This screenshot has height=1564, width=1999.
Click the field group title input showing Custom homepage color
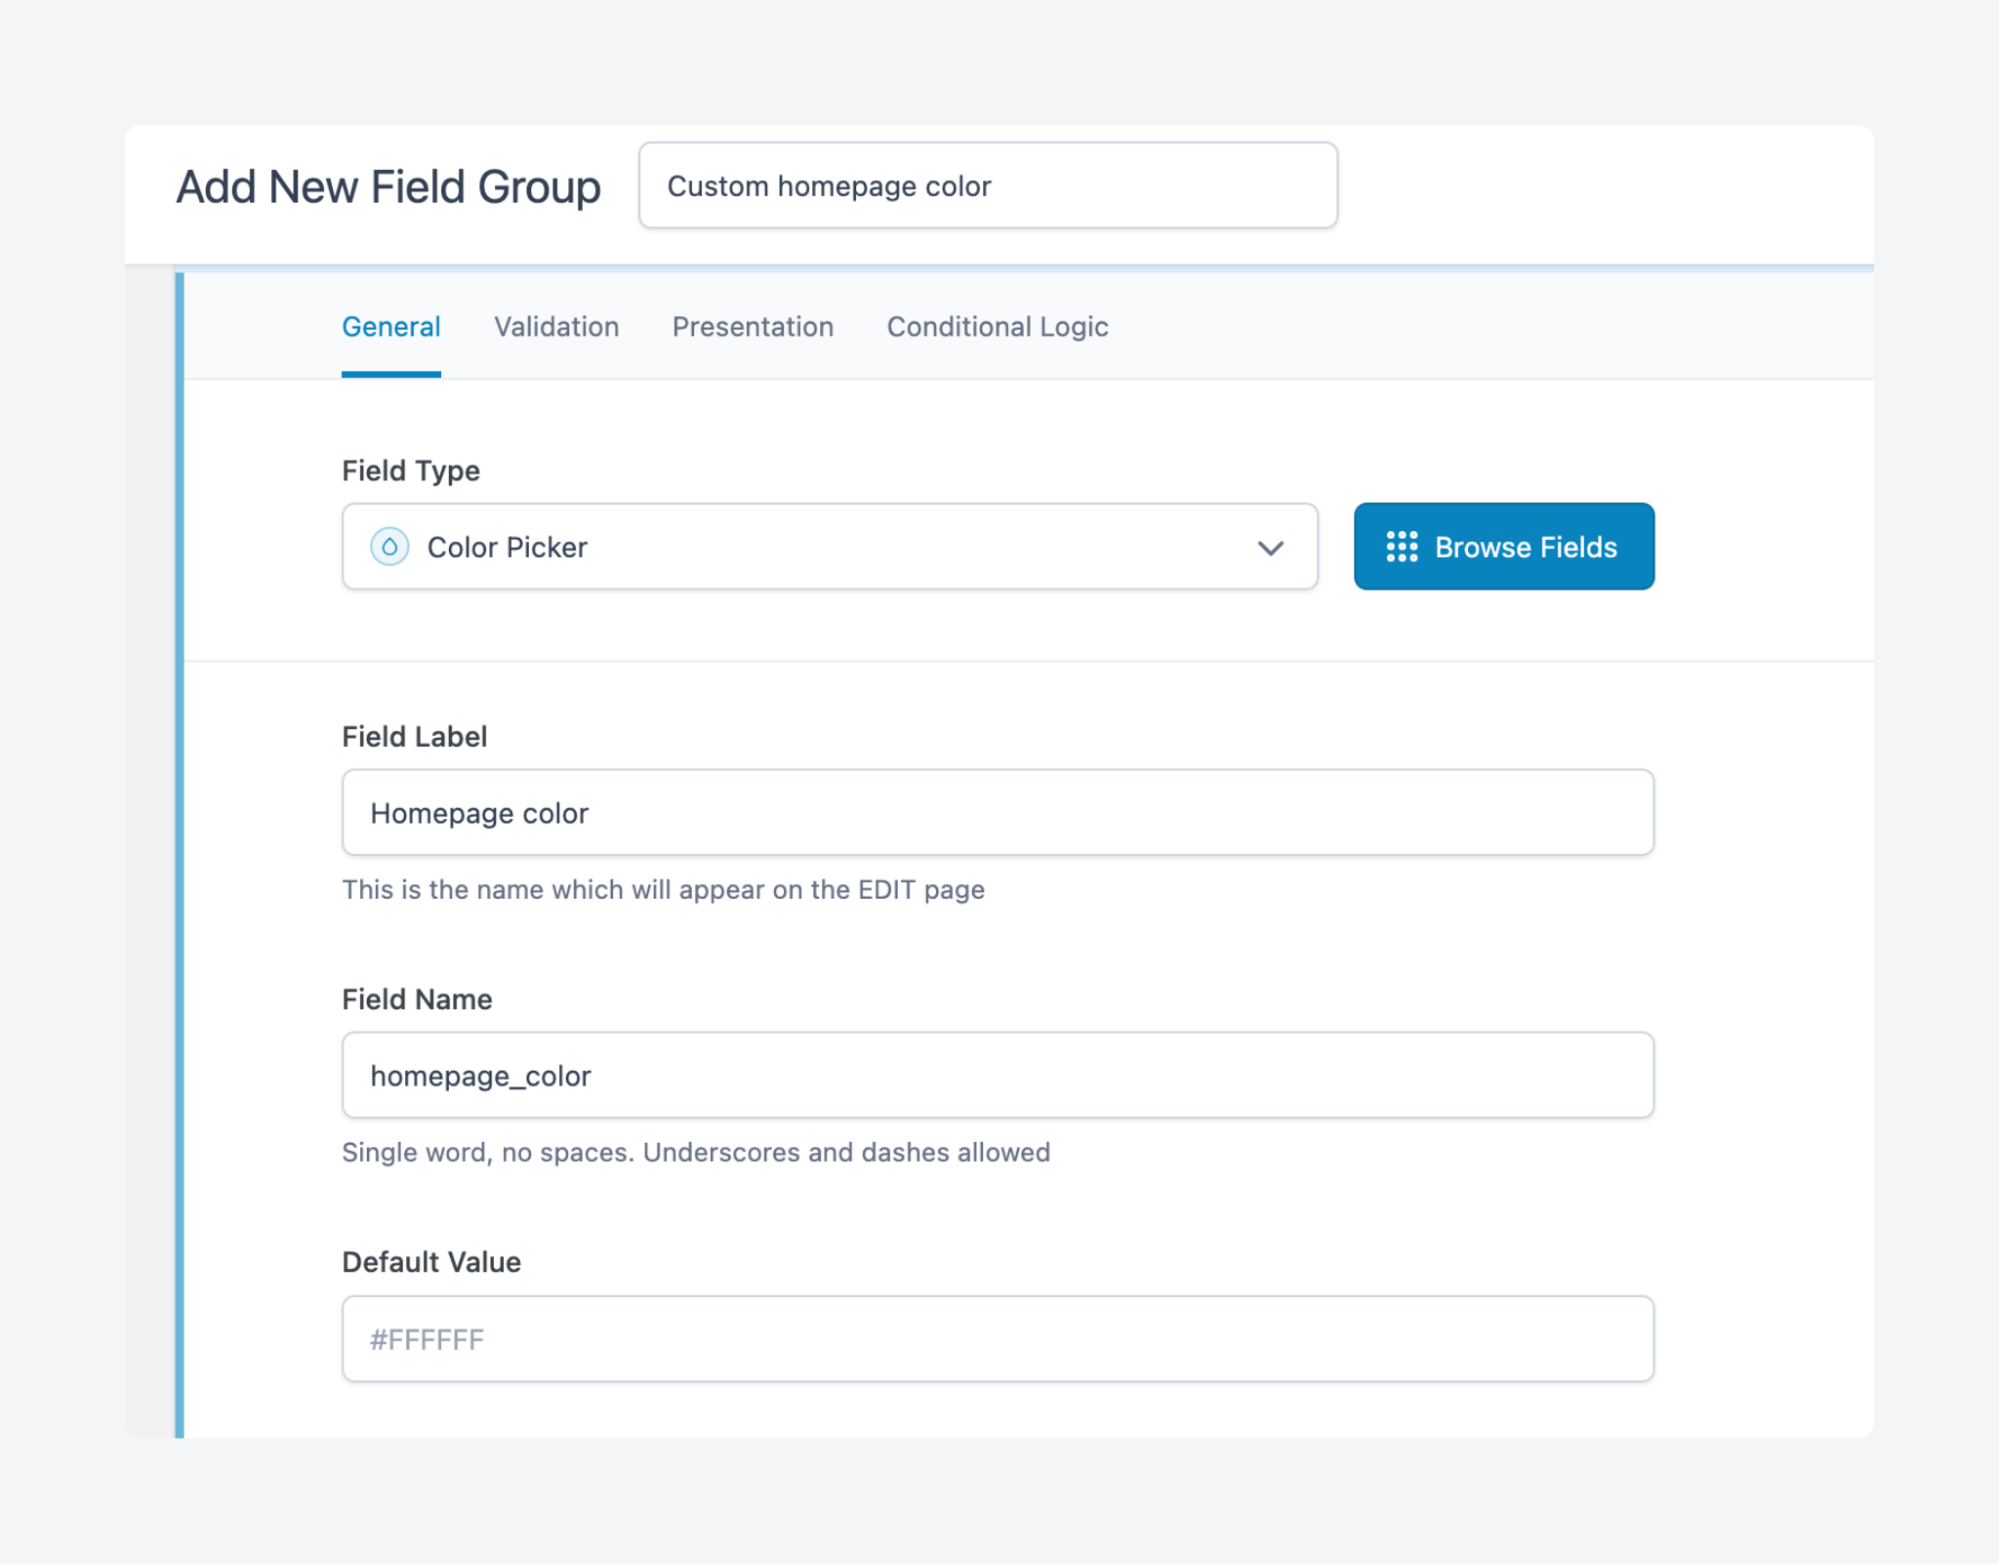tap(988, 186)
